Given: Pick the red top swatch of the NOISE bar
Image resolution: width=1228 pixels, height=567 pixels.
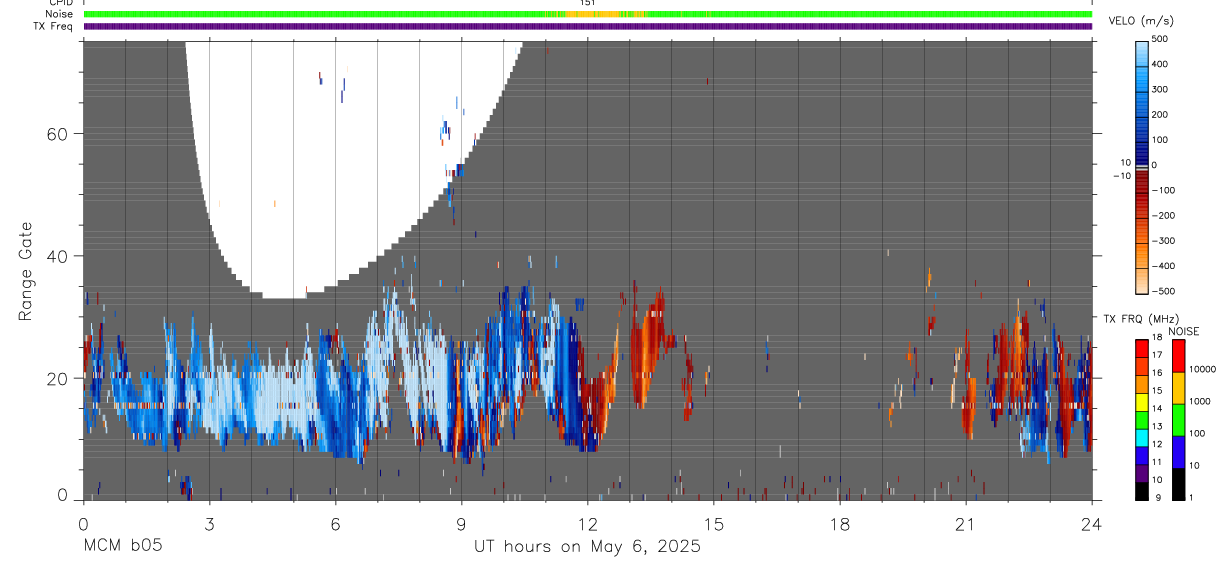Looking at the screenshot, I should coord(1178,356).
